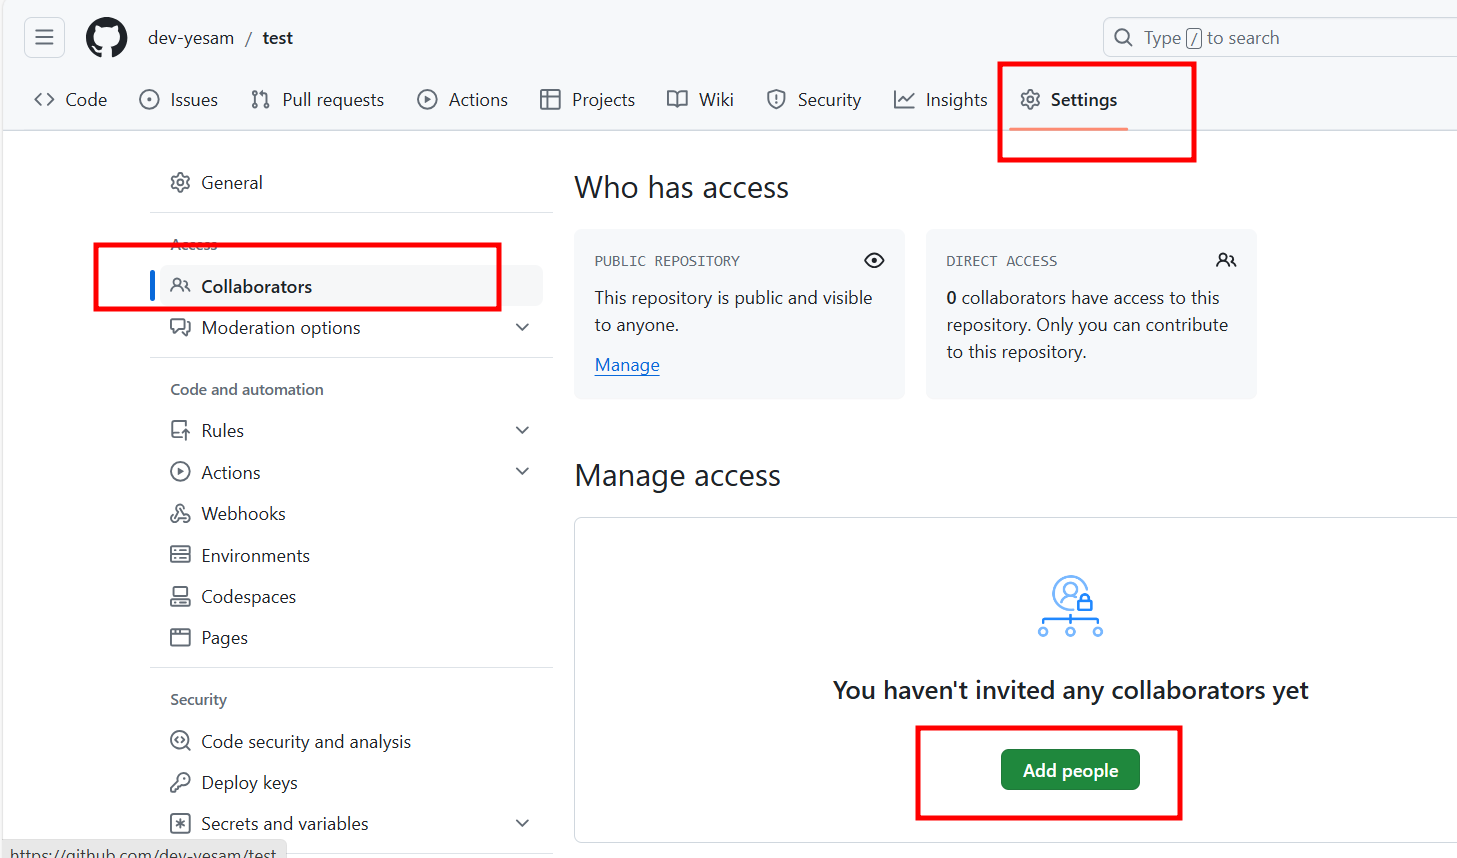Expand the sidebar Actions chevron
Image resolution: width=1457 pixels, height=858 pixels.
pos(522,471)
